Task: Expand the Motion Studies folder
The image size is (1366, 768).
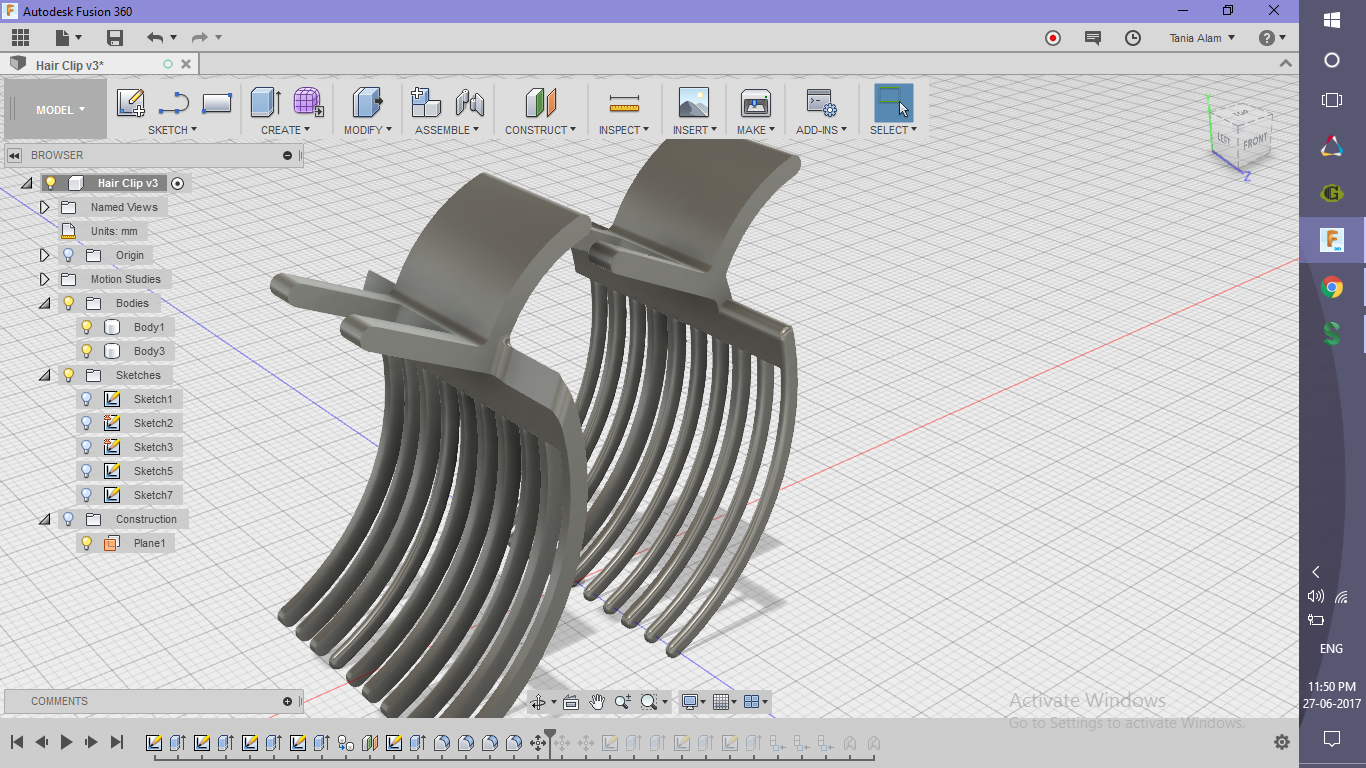Action: [44, 279]
